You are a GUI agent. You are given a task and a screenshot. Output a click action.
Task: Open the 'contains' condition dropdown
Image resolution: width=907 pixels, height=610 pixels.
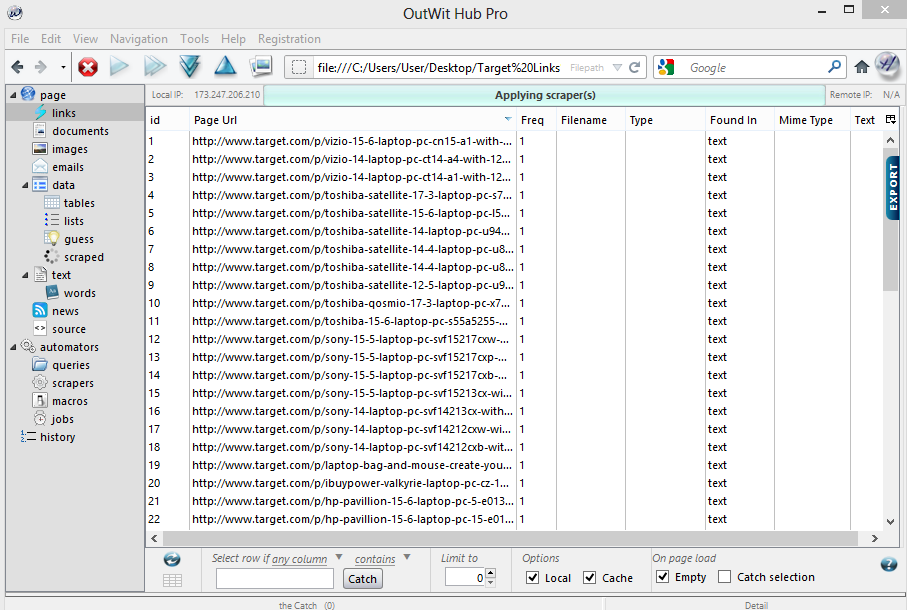381,559
